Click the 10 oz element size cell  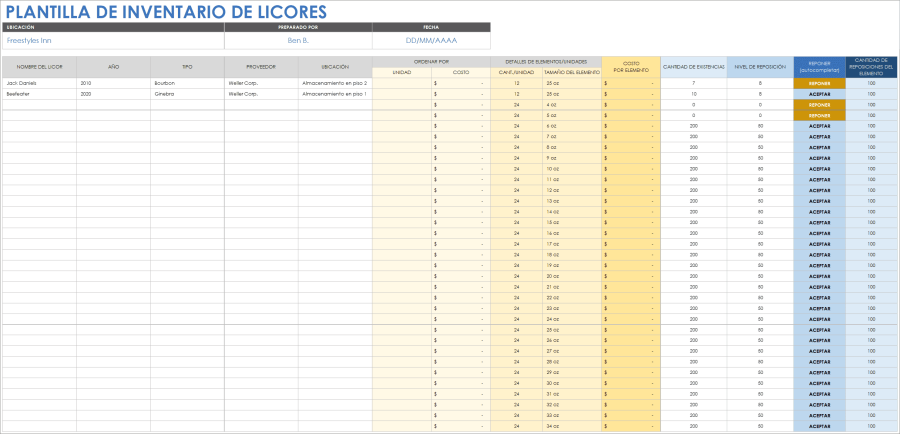pyautogui.click(x=572, y=169)
